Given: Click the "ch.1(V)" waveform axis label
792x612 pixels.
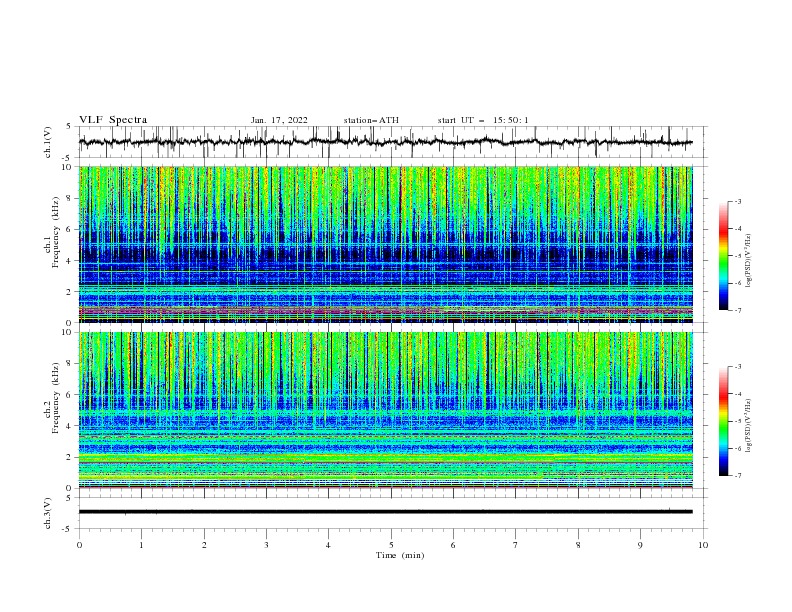Looking at the screenshot, I should click(48, 142).
